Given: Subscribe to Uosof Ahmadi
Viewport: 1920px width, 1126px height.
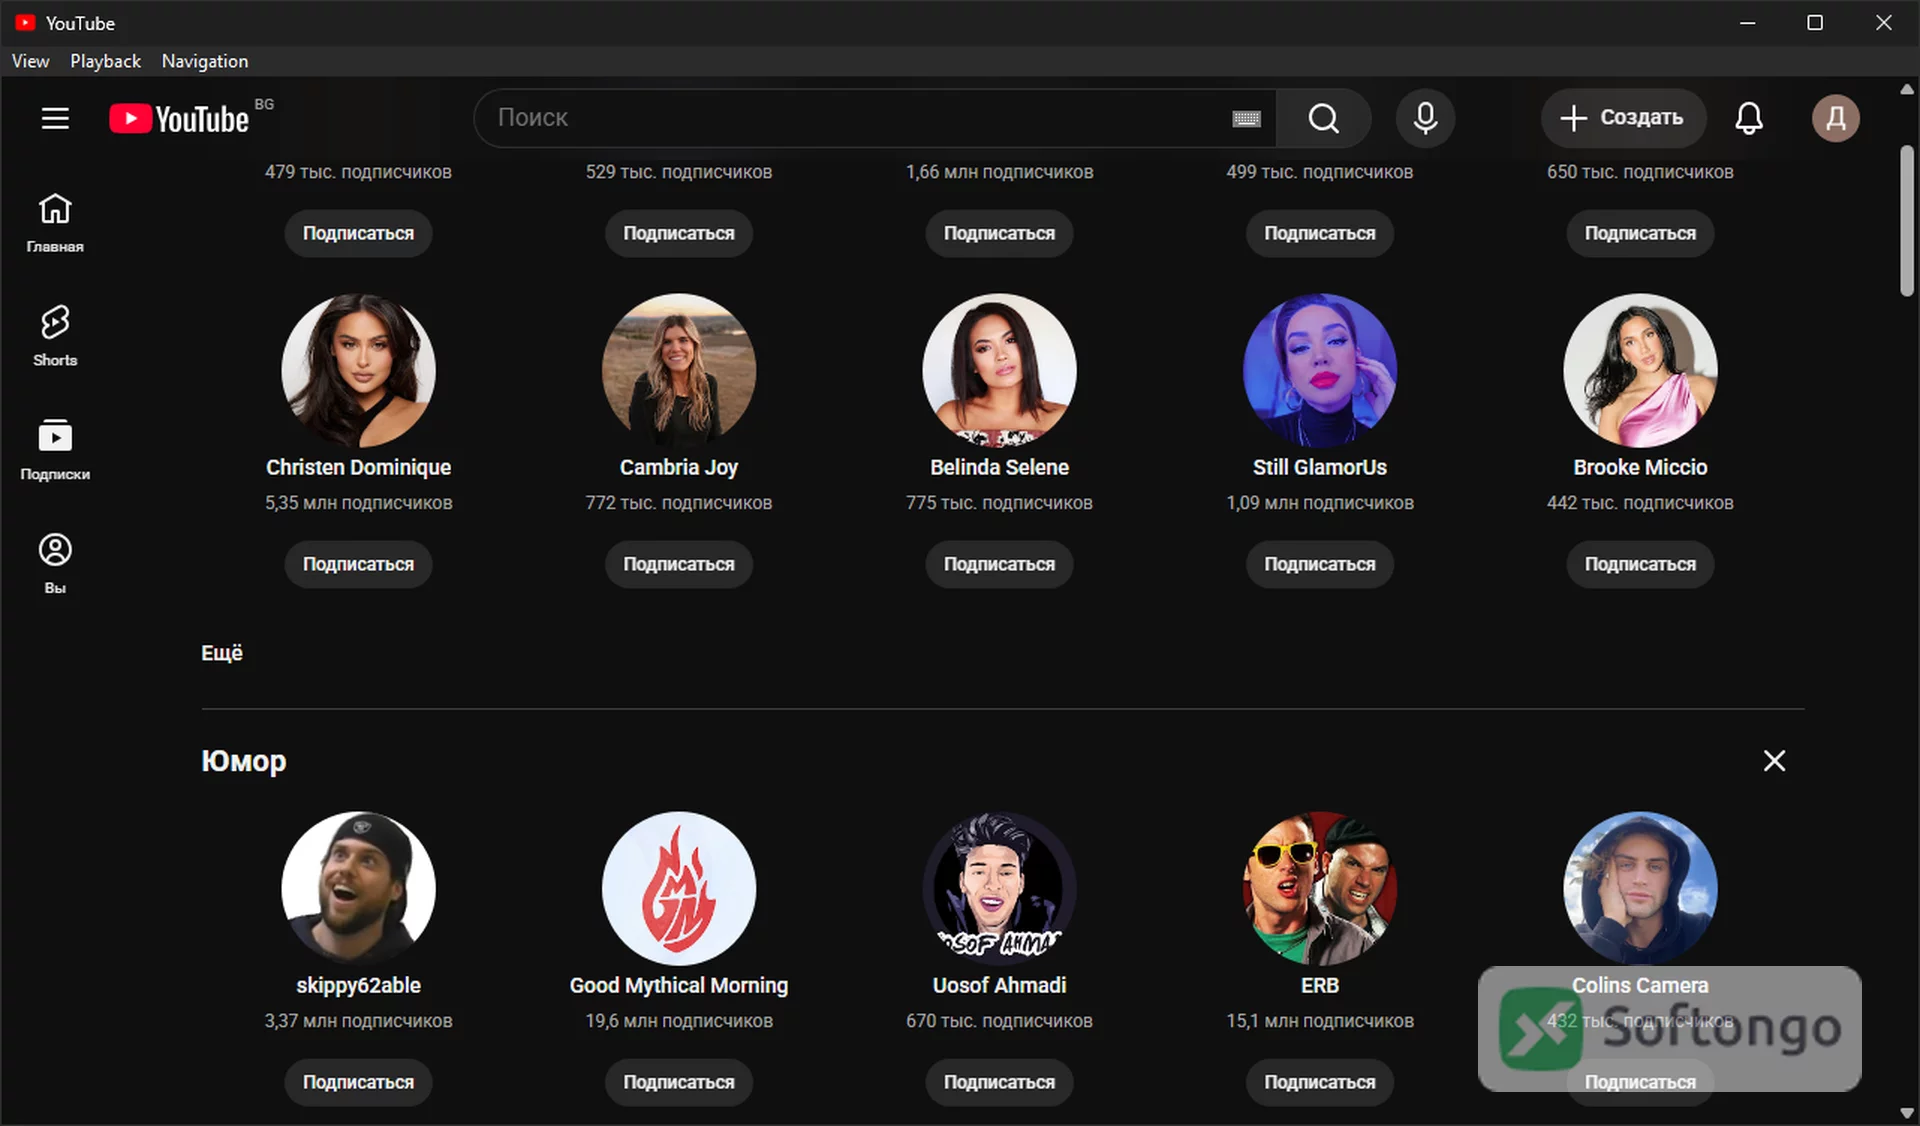Looking at the screenshot, I should point(999,1082).
